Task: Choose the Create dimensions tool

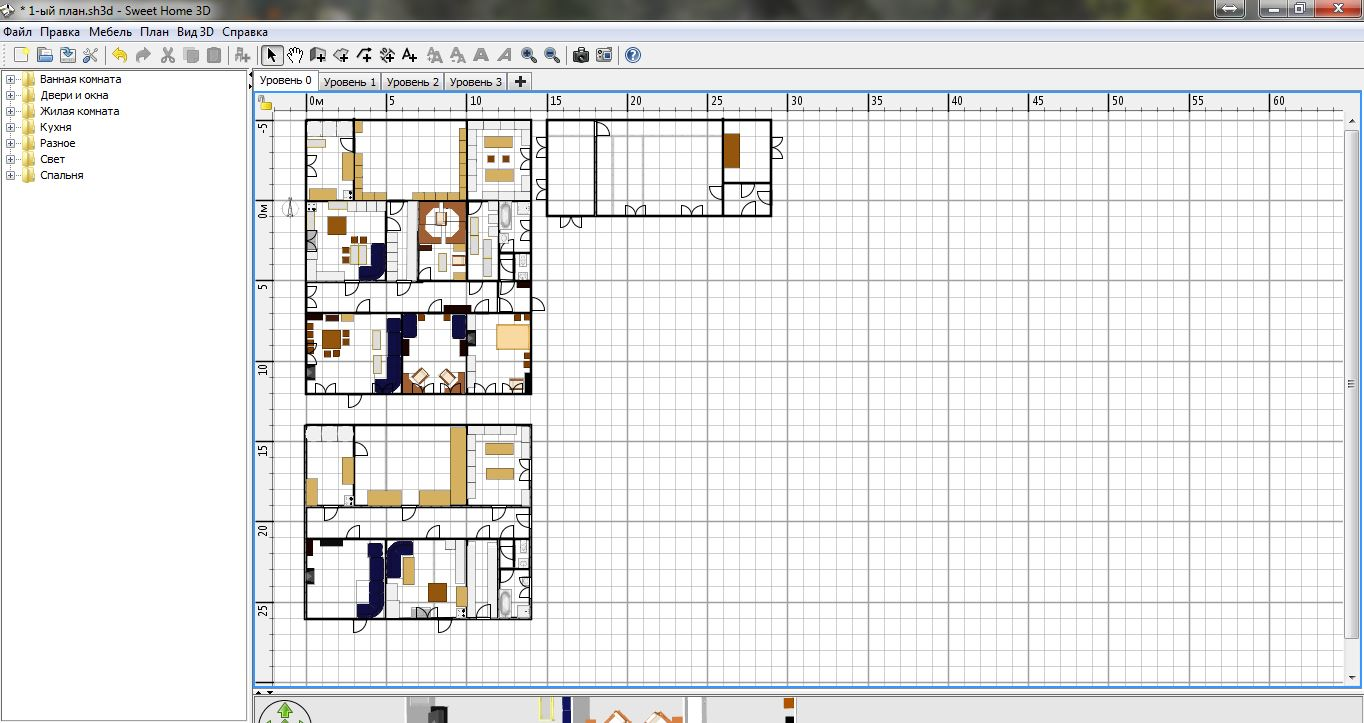Action: [387, 55]
